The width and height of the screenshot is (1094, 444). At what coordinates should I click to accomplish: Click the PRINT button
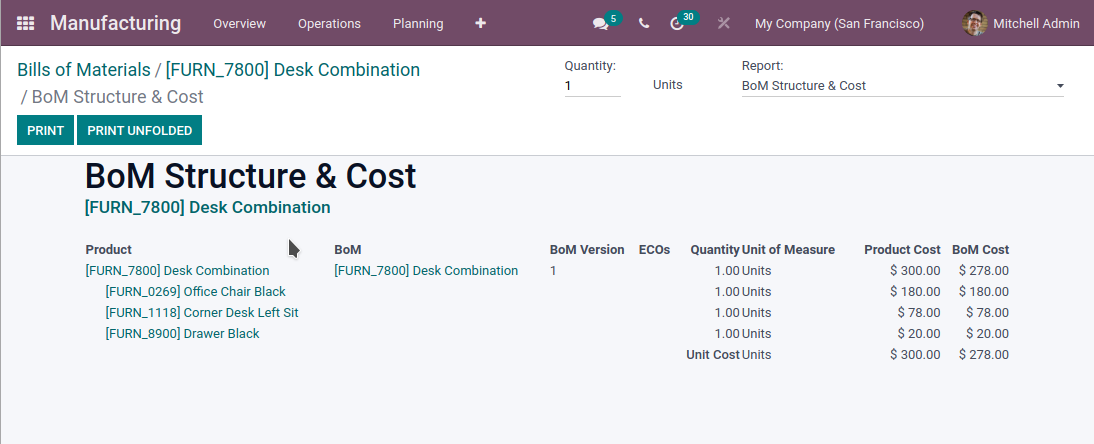45,131
